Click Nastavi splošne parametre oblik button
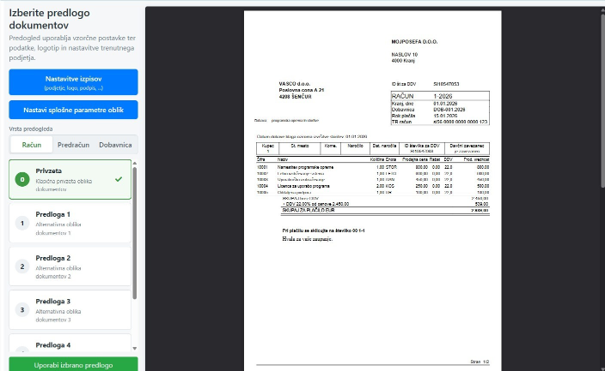The height and width of the screenshot is (371, 605). 73,110
